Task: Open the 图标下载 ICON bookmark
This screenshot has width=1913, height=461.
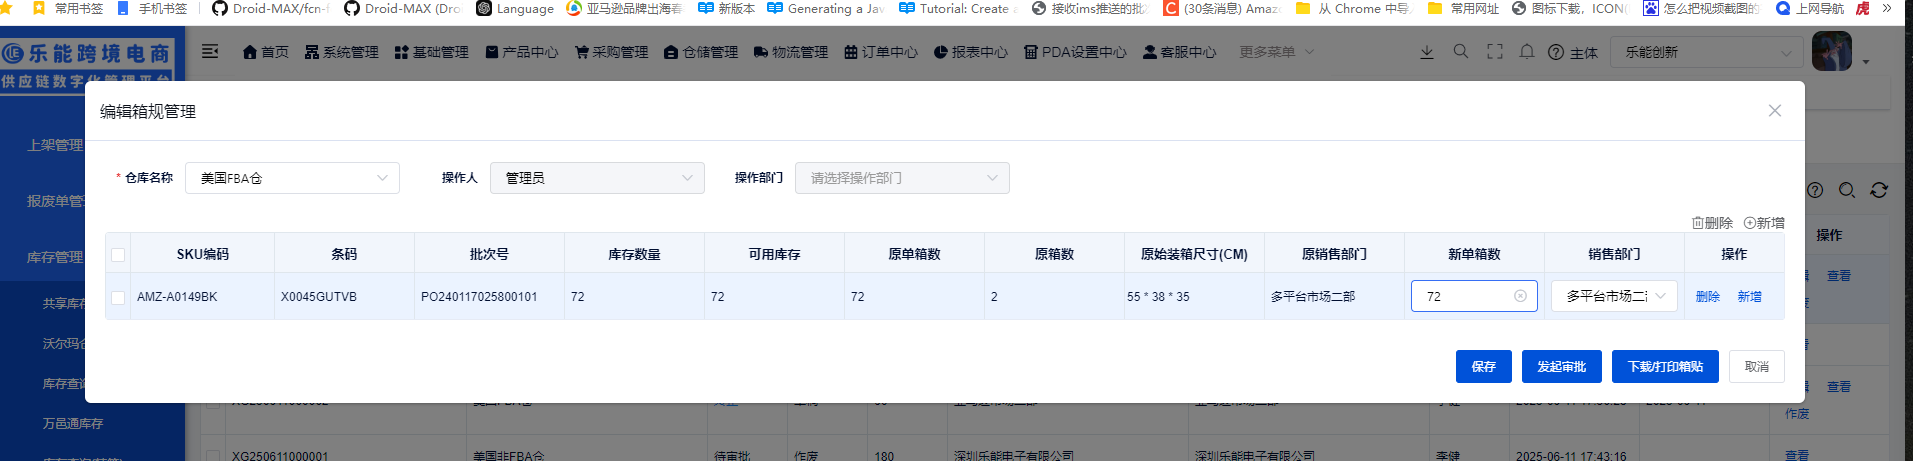Action: (x=1569, y=8)
